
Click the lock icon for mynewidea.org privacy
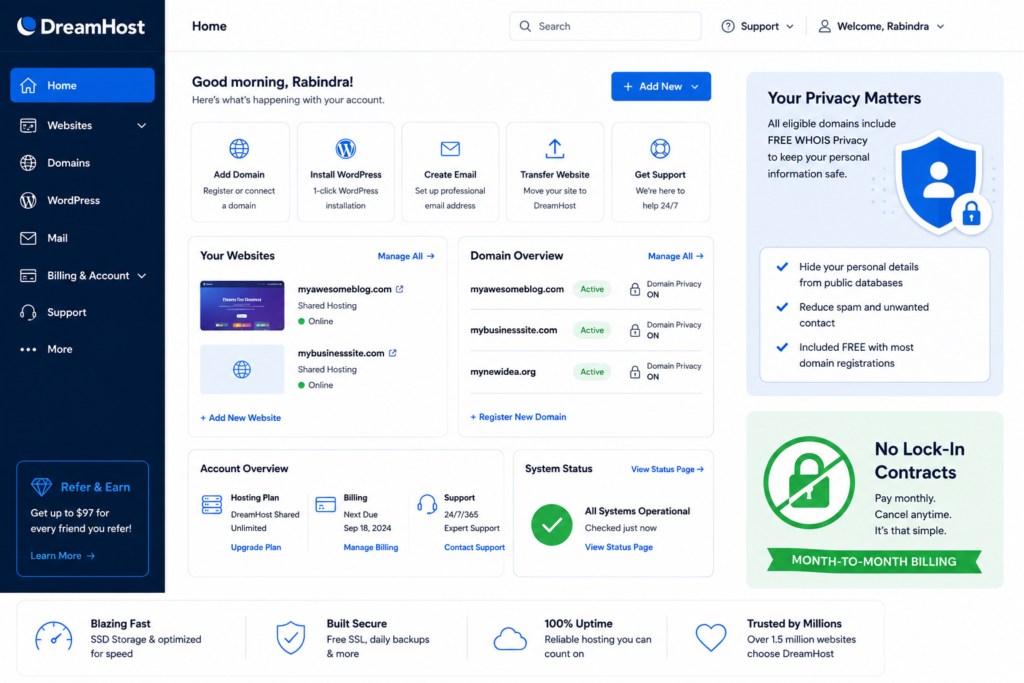(x=635, y=372)
